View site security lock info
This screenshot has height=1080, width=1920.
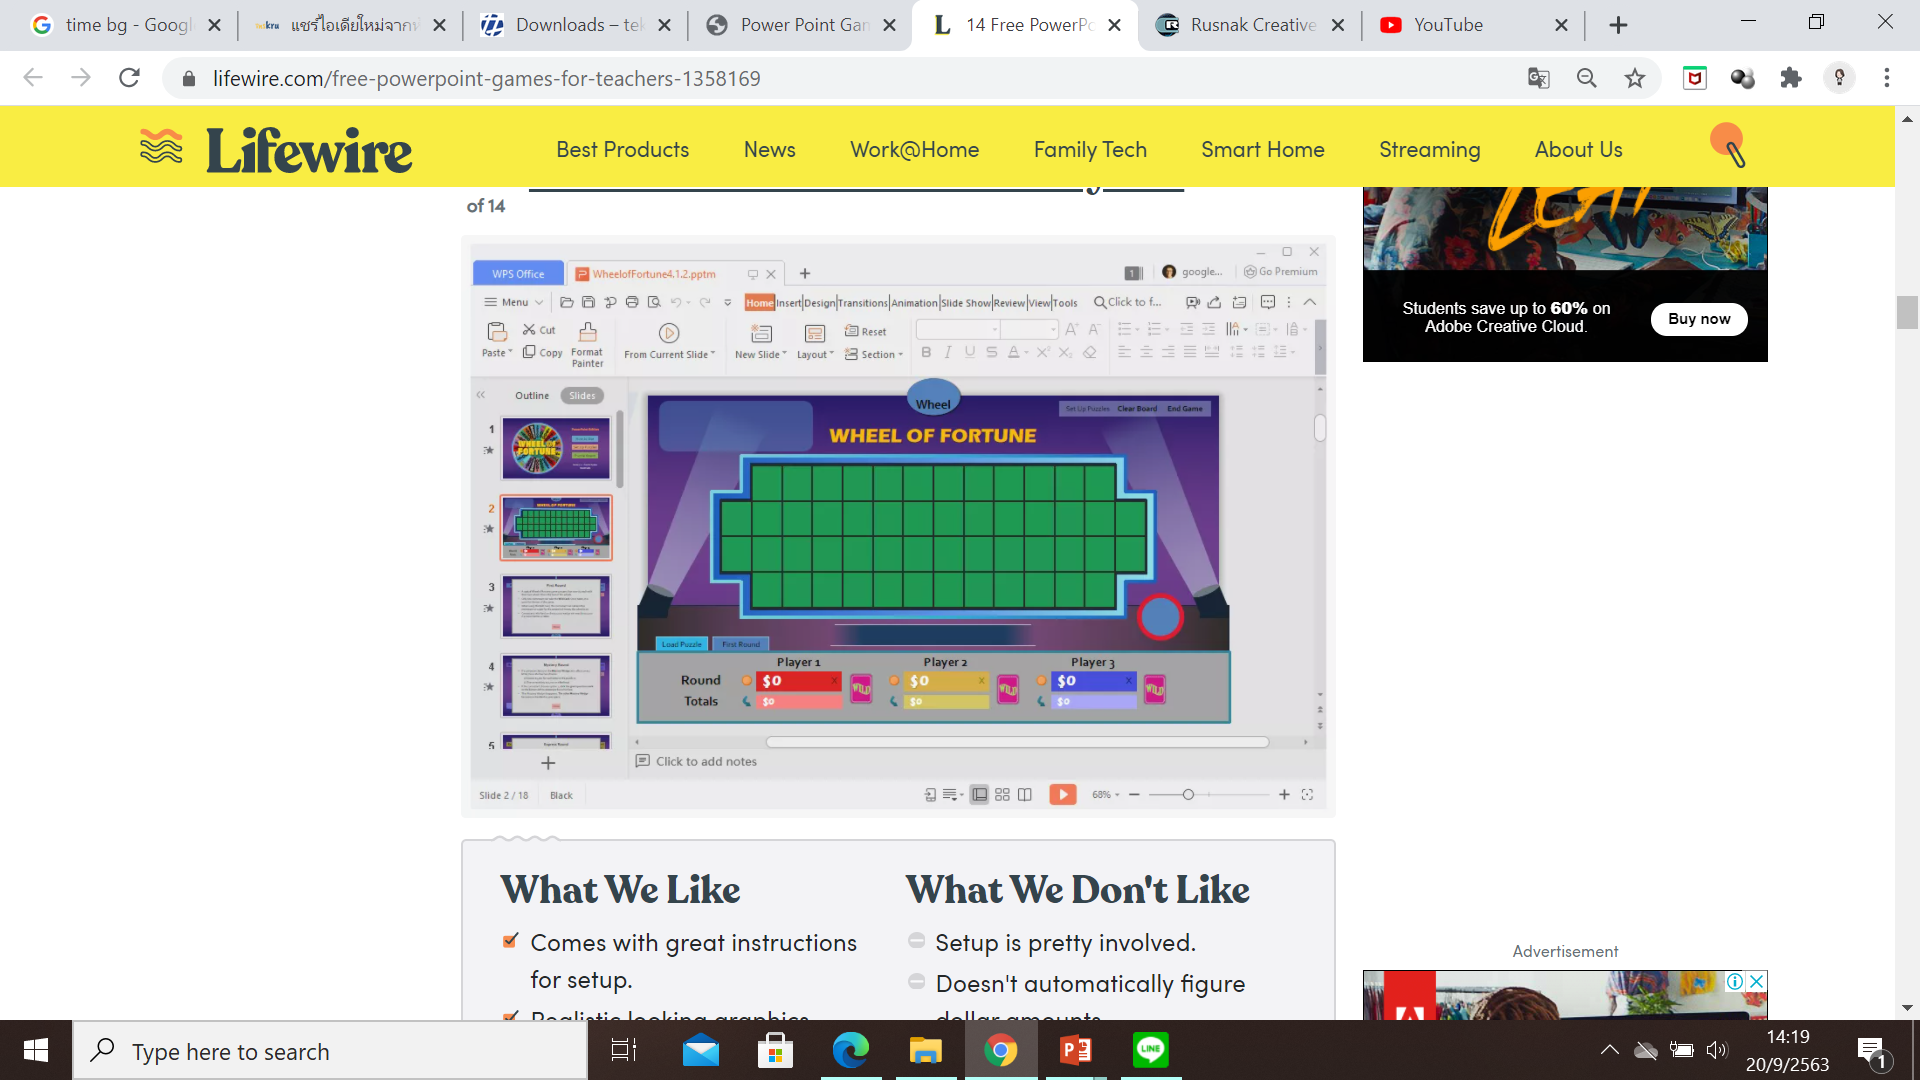(x=188, y=78)
